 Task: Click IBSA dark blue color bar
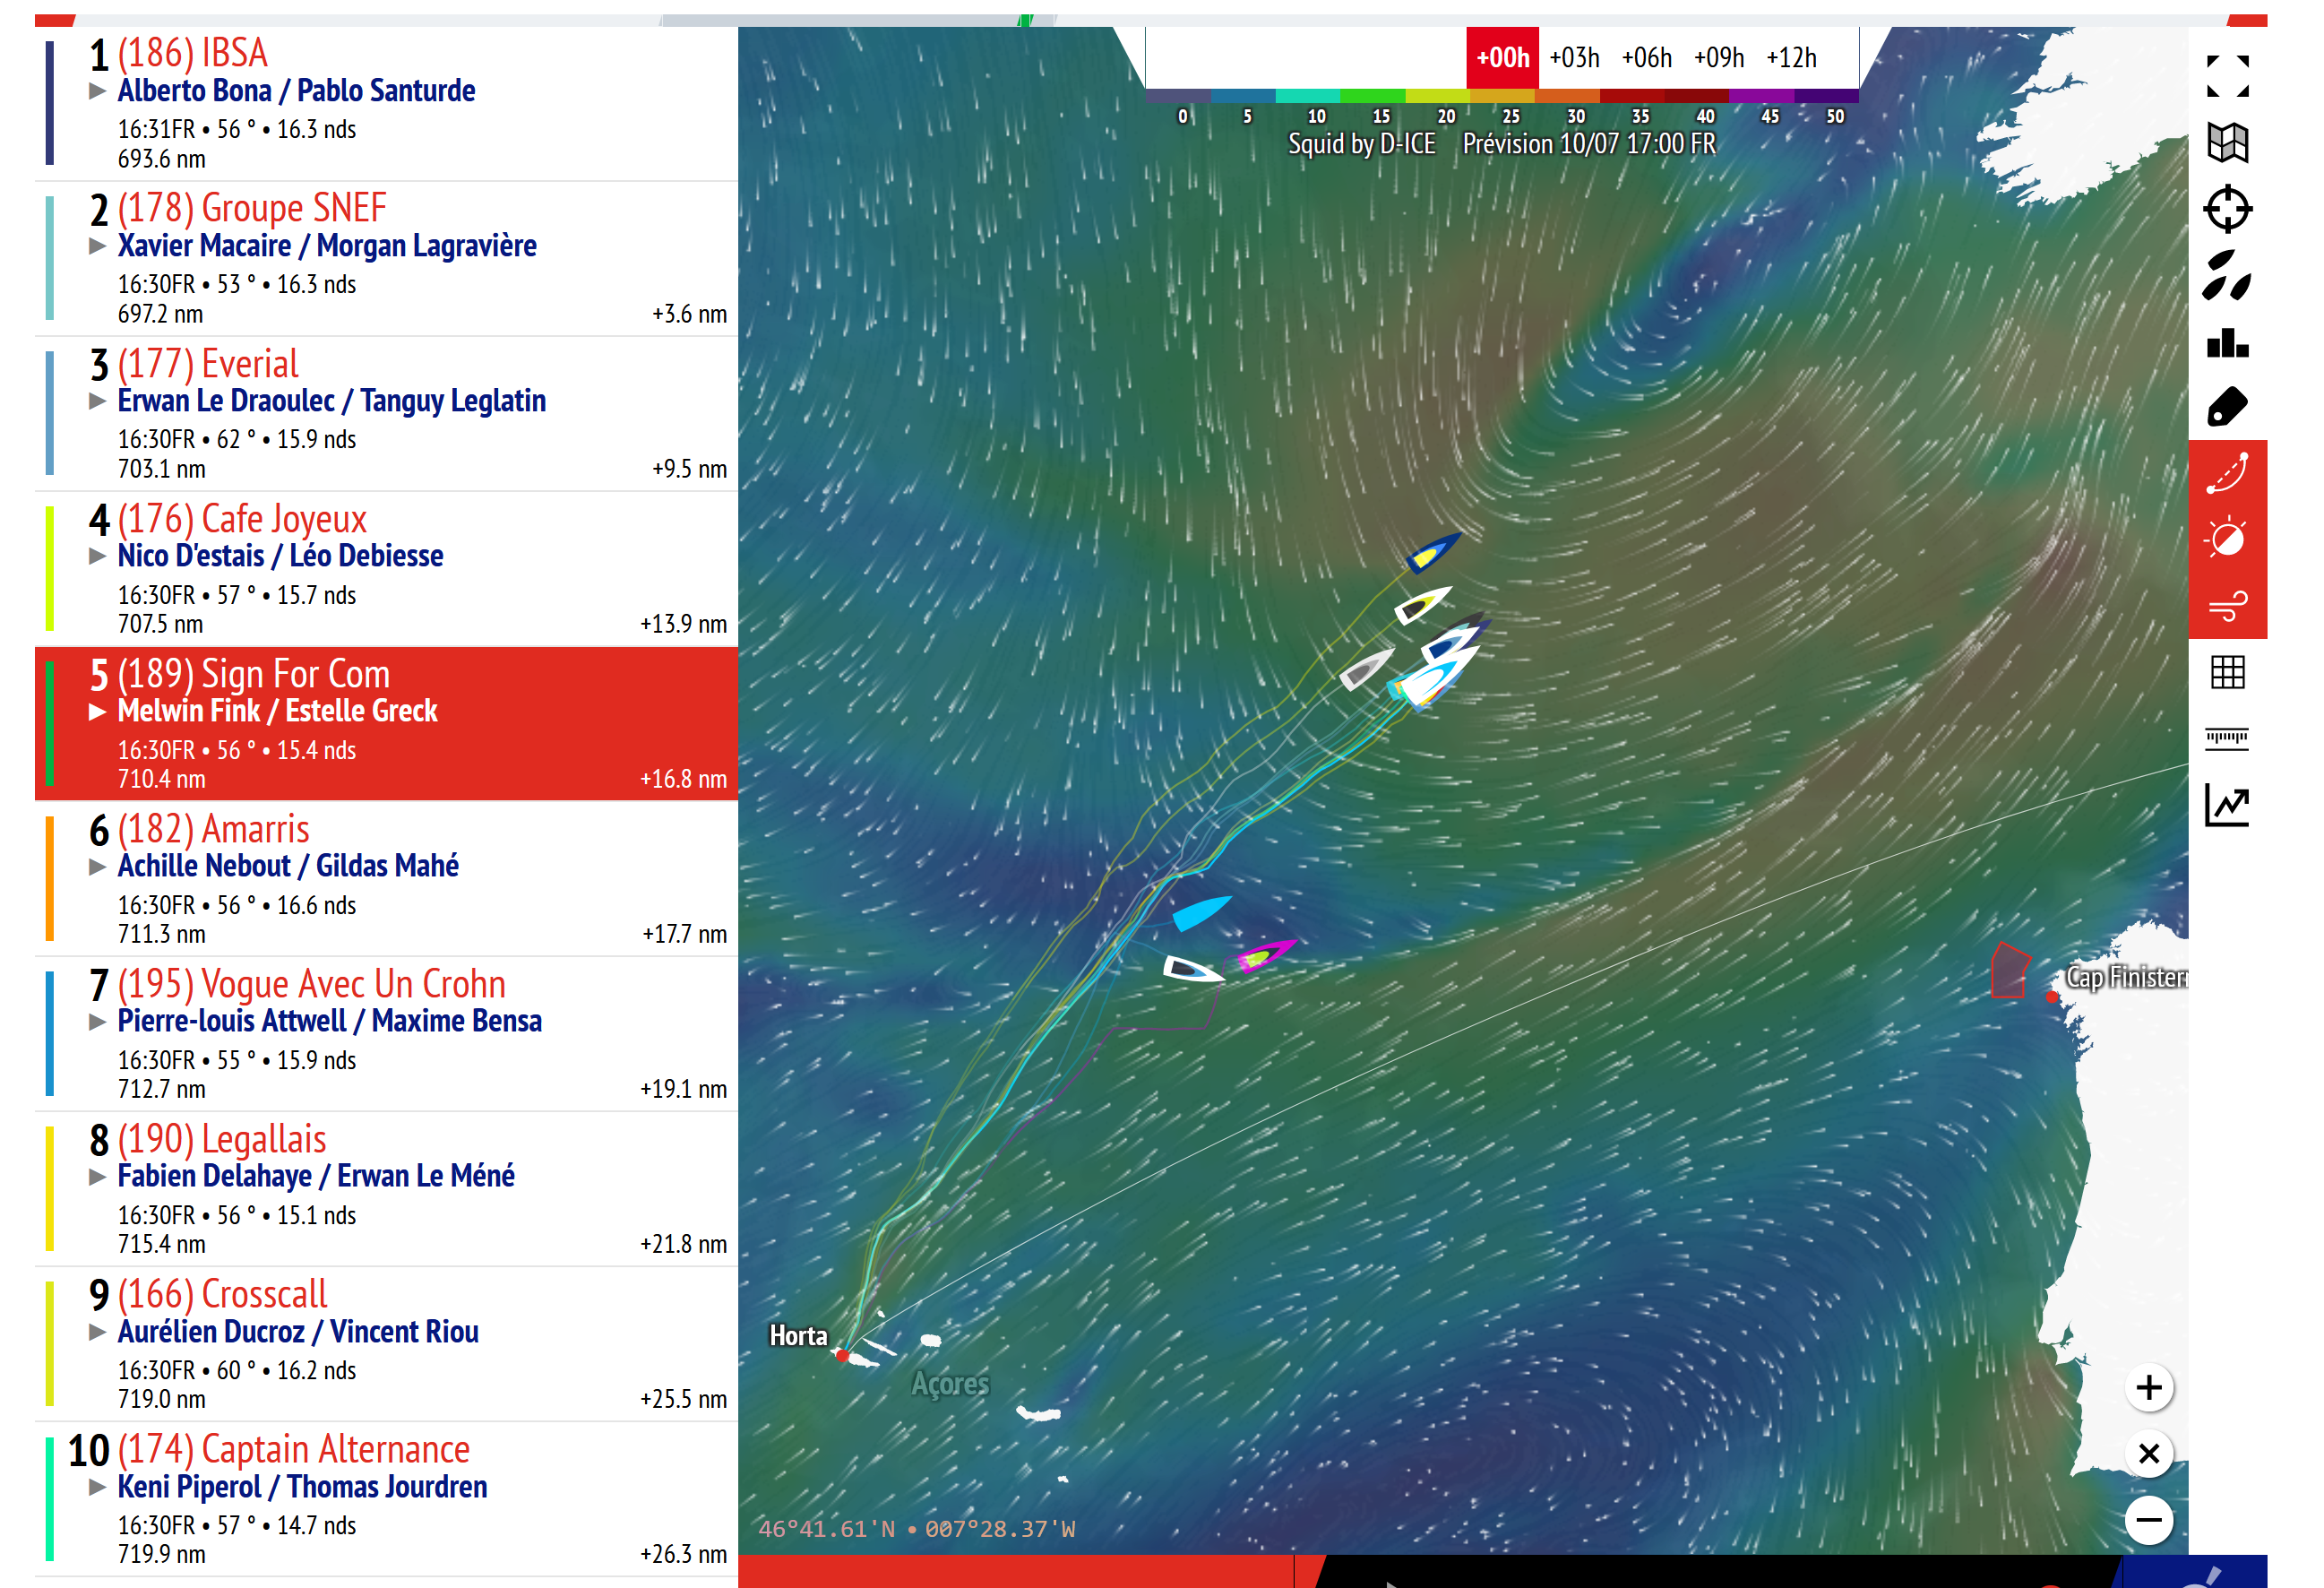(x=49, y=103)
